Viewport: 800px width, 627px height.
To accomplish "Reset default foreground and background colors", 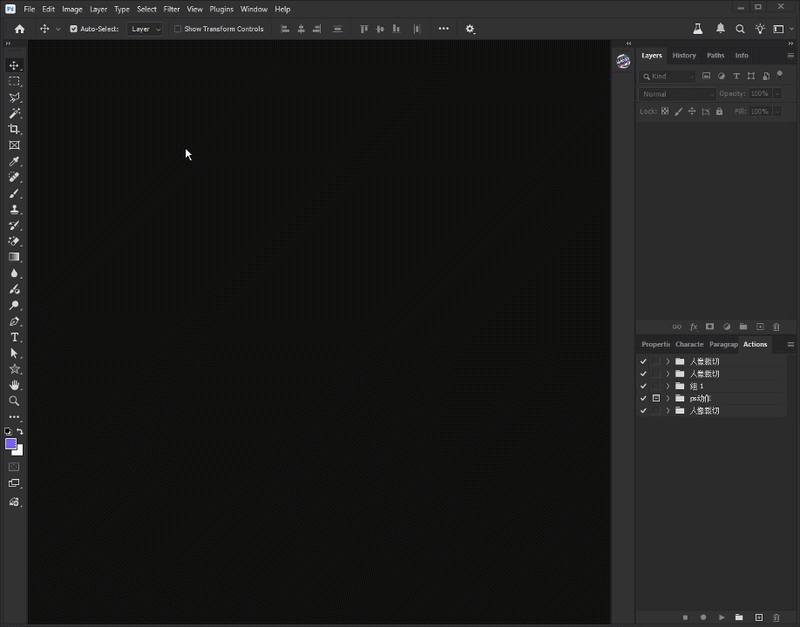I will tap(8, 432).
